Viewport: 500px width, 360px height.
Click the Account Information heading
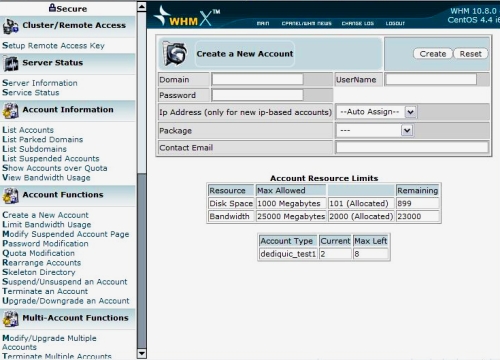pyautogui.click(x=68, y=110)
